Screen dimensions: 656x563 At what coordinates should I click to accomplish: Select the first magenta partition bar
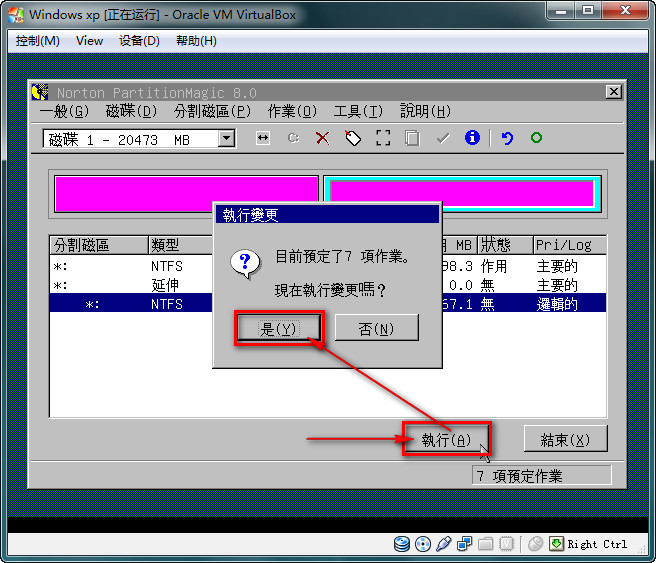[x=186, y=194]
